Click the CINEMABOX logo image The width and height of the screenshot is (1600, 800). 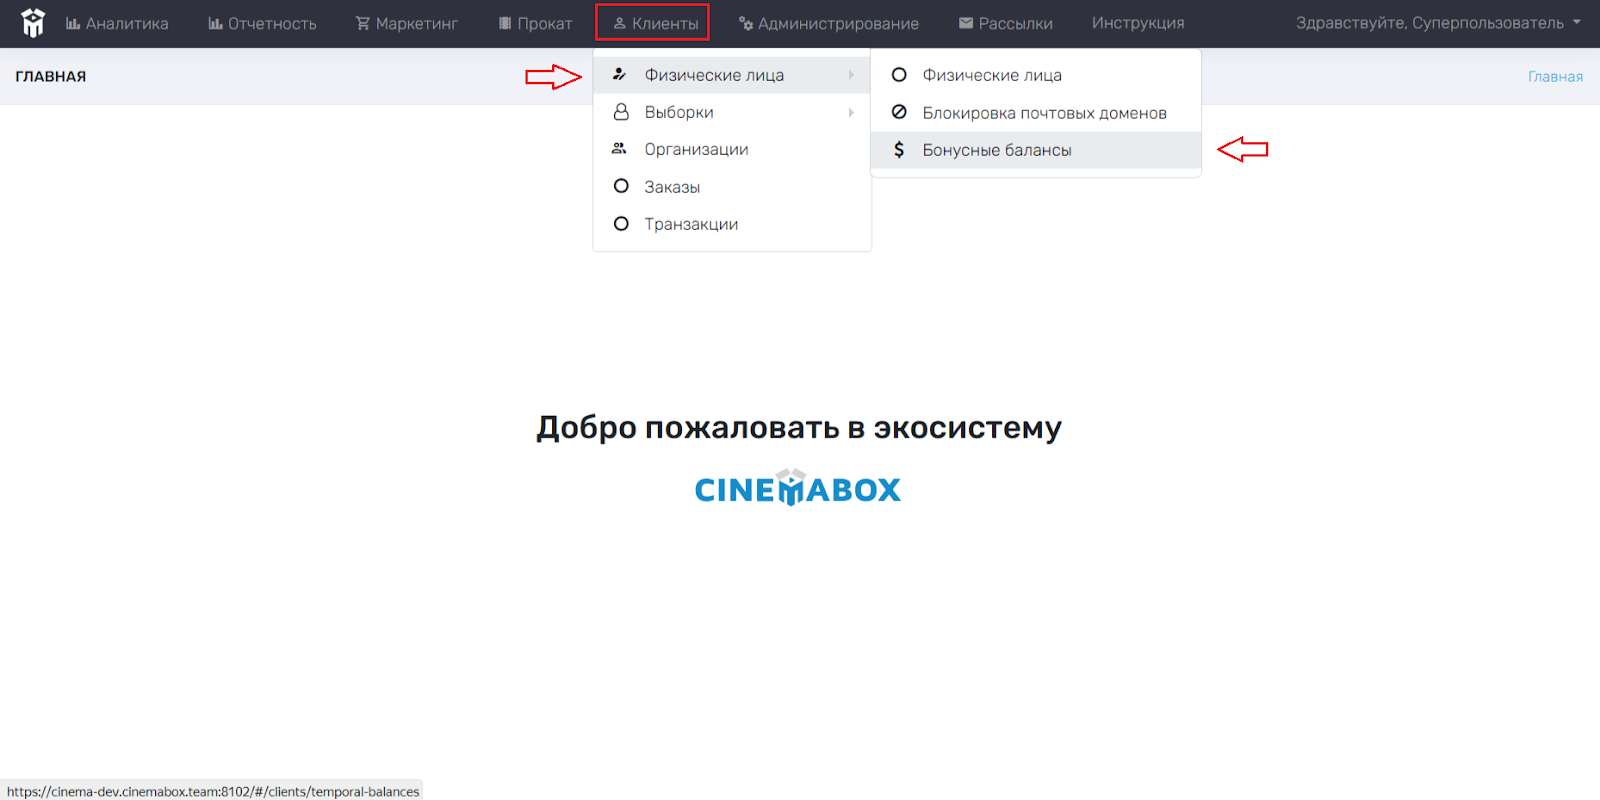(798, 488)
